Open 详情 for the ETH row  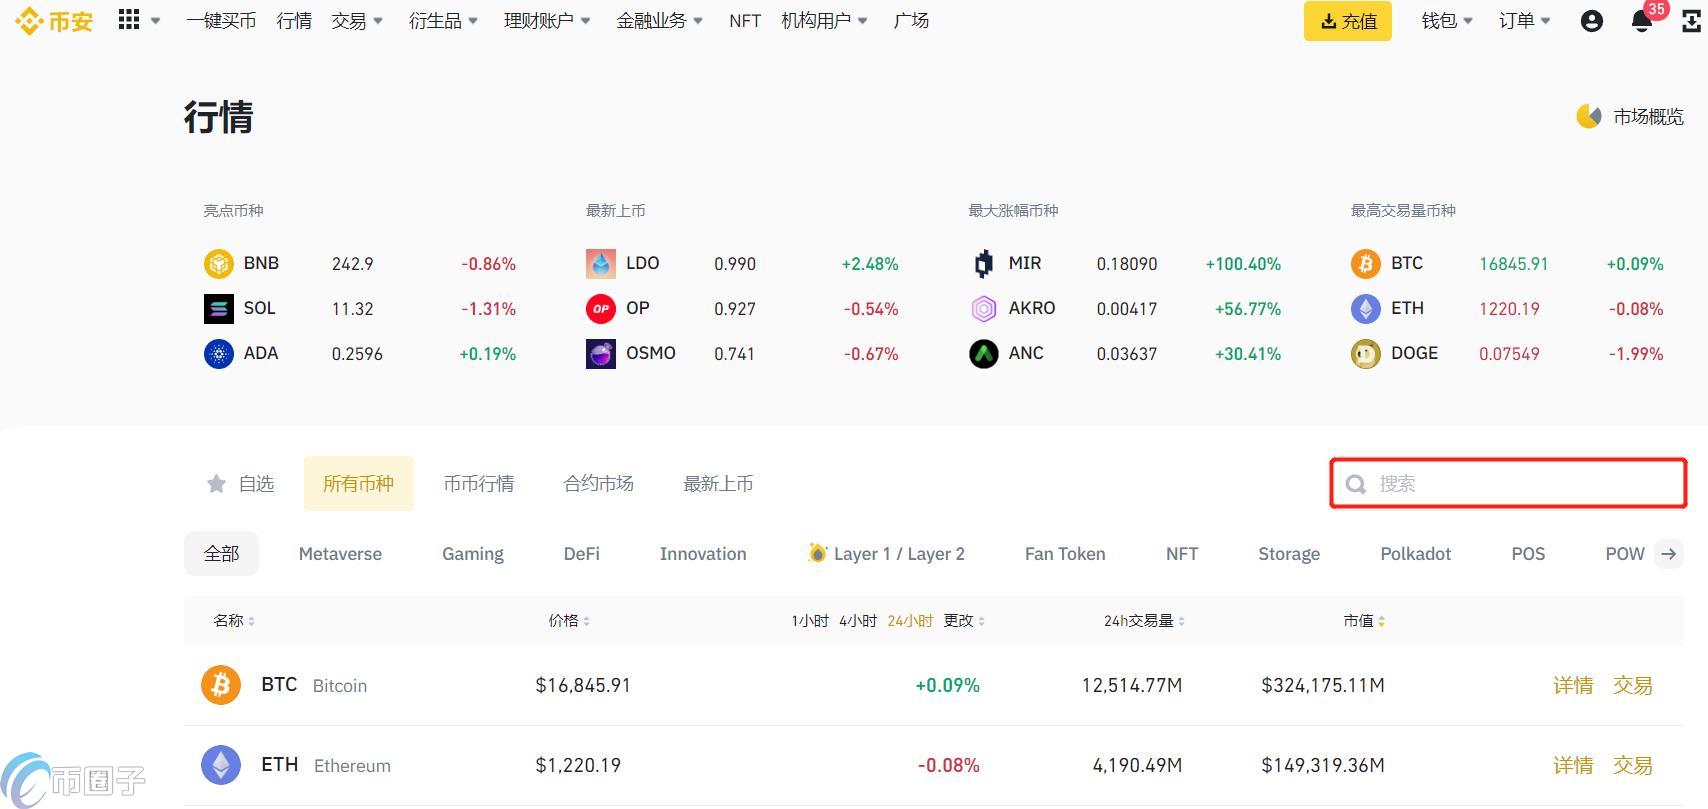pos(1573,765)
